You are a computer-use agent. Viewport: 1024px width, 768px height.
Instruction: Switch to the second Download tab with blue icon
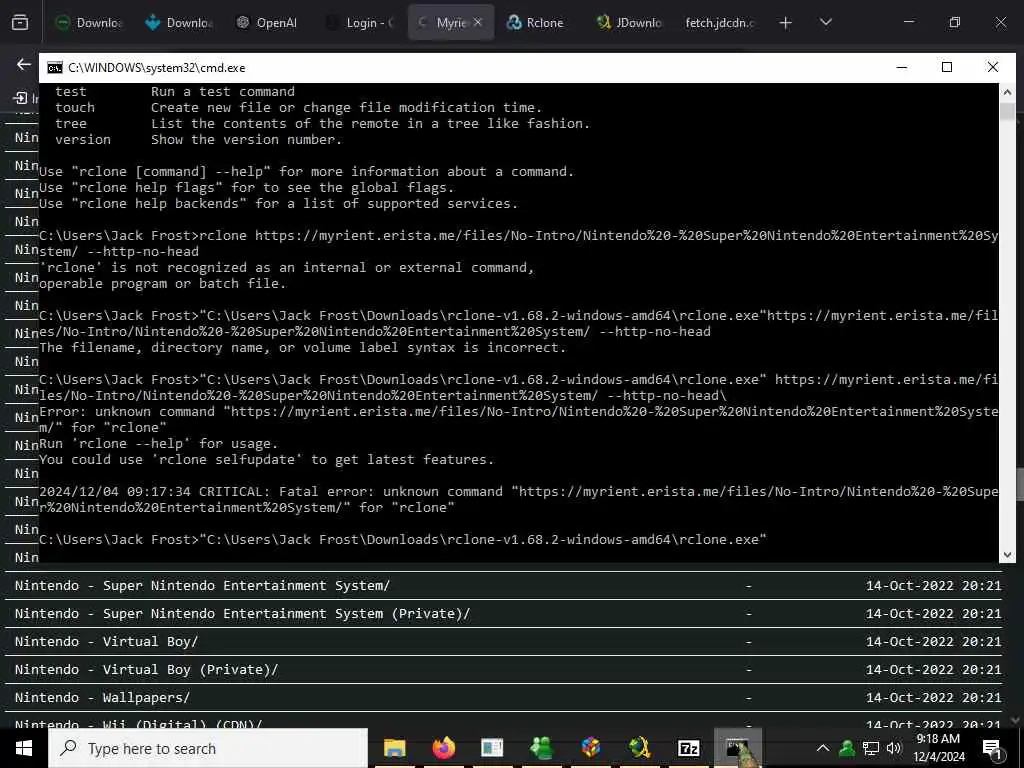coord(179,23)
